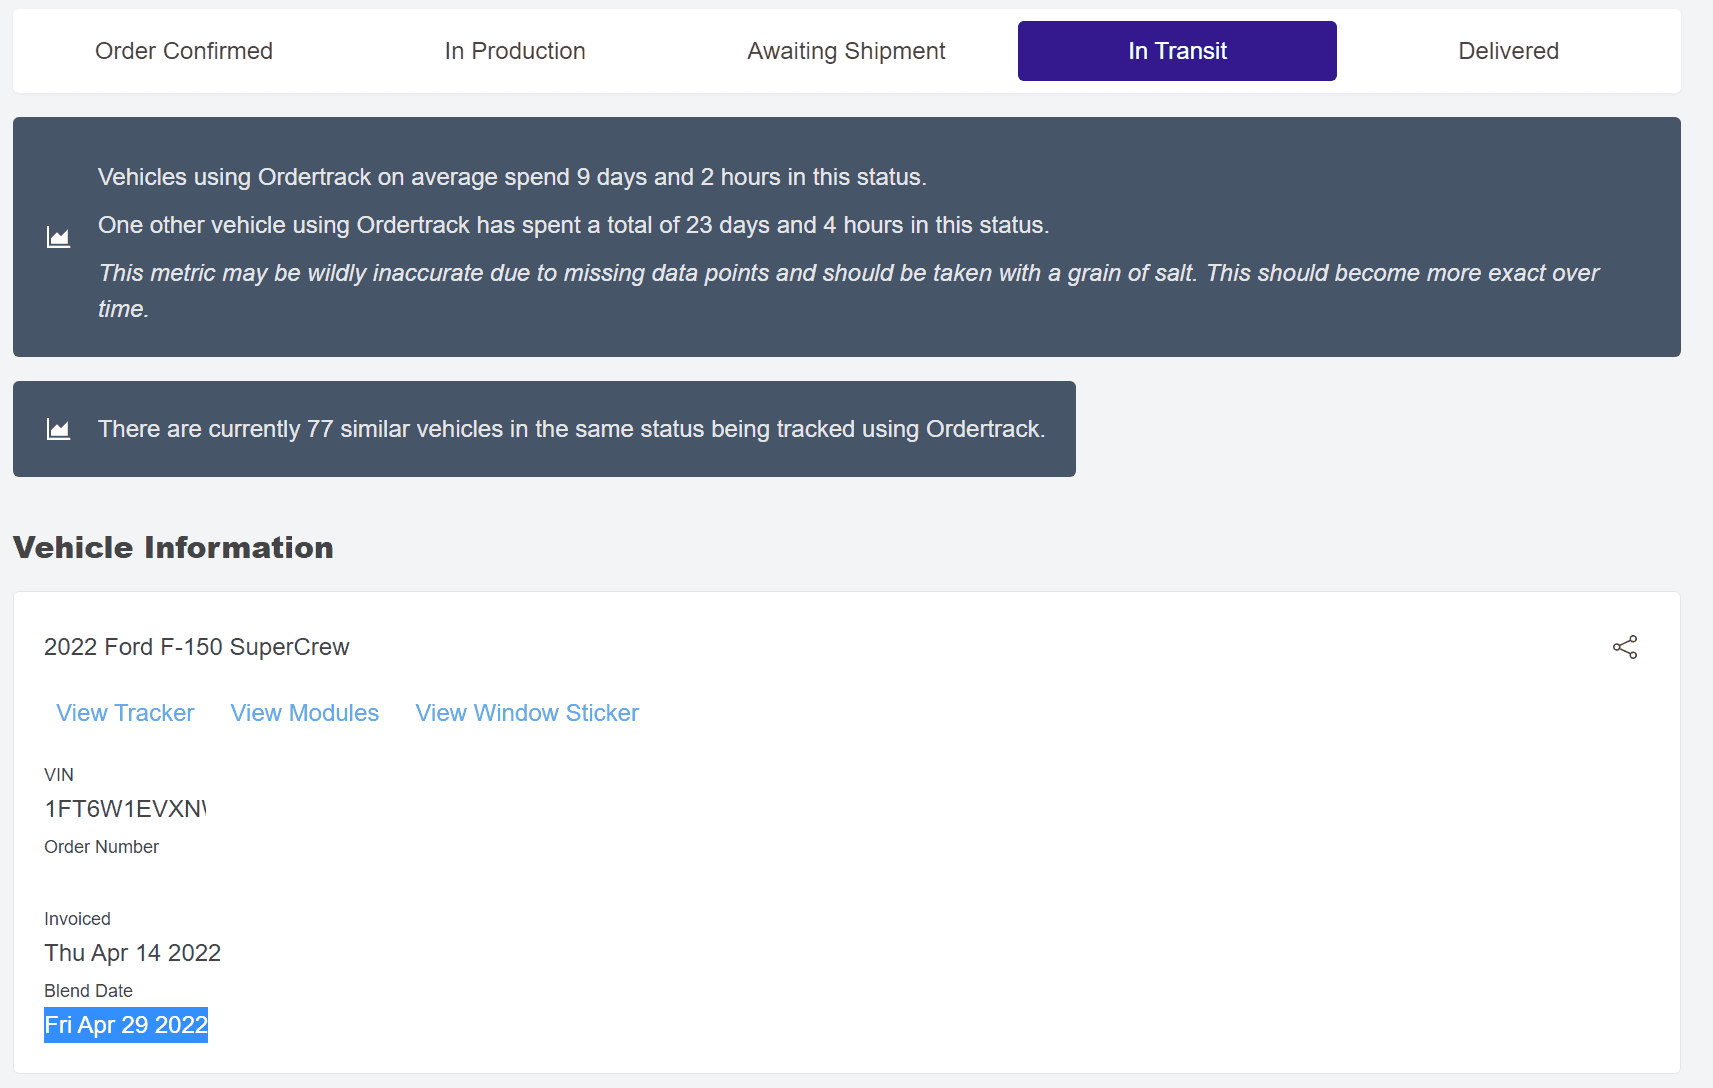Select the In Transit tab
This screenshot has width=1713, height=1088.
(x=1177, y=51)
